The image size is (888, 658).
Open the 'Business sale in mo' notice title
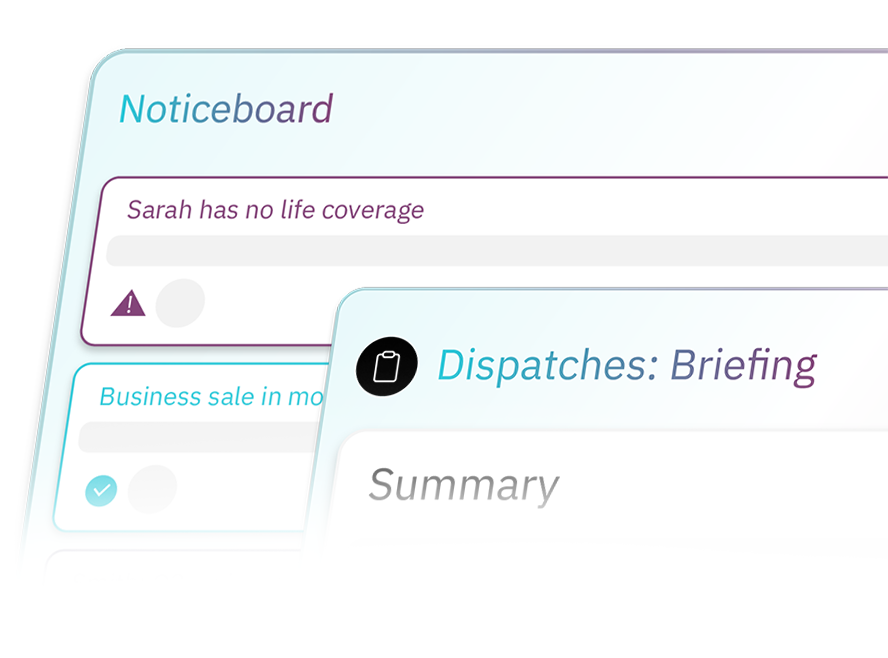pyautogui.click(x=211, y=396)
